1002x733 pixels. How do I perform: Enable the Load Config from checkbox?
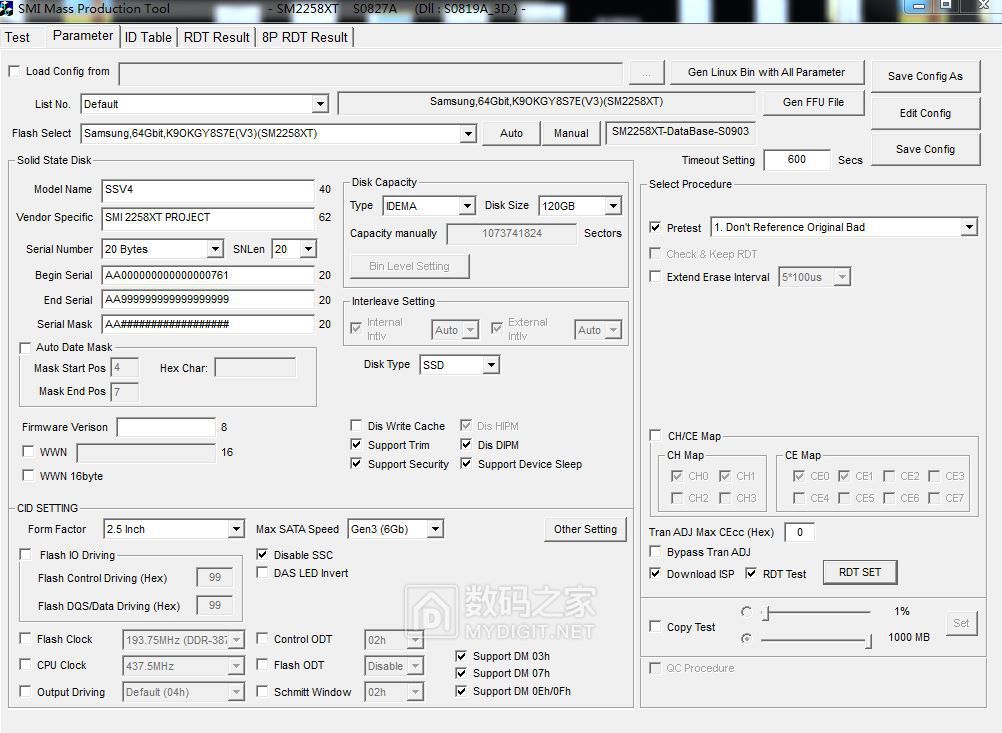coord(14,71)
